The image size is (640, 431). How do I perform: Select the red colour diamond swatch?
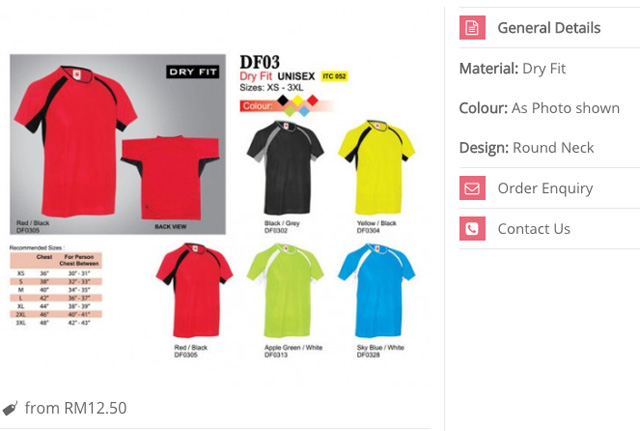pos(312,100)
